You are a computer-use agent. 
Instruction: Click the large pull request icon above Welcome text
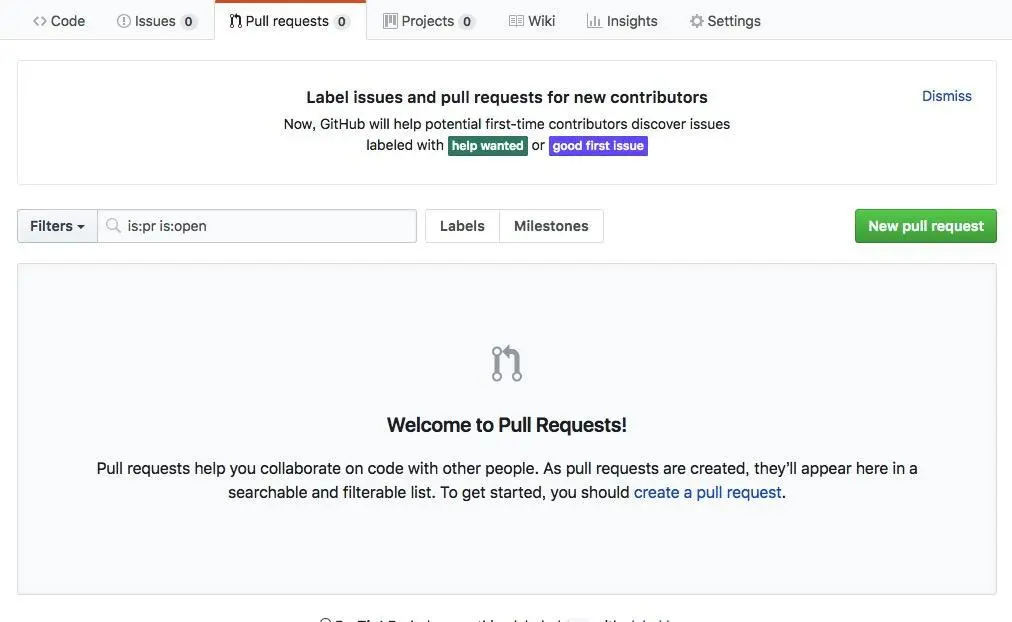pos(506,363)
